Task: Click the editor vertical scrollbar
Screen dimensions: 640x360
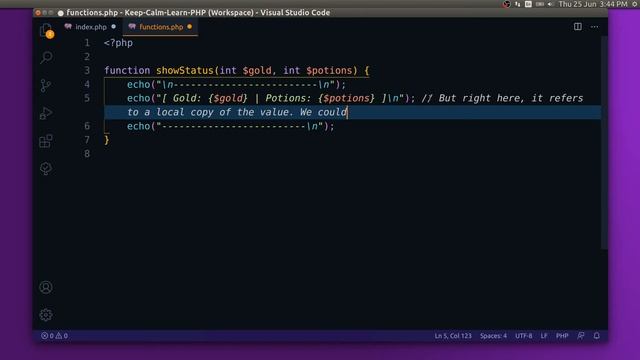Action: click(604, 143)
